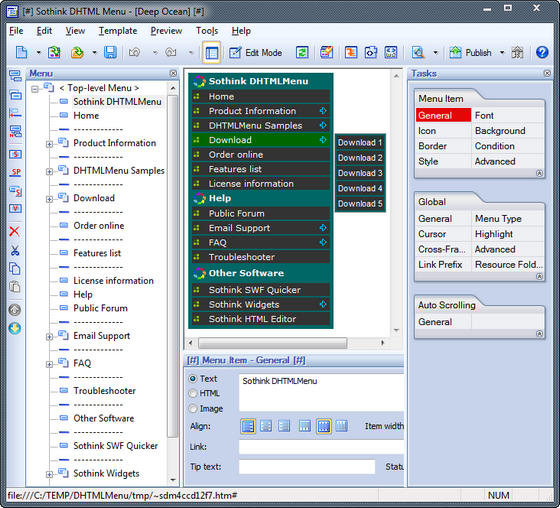
Task: Open the Tools menu
Action: (207, 31)
